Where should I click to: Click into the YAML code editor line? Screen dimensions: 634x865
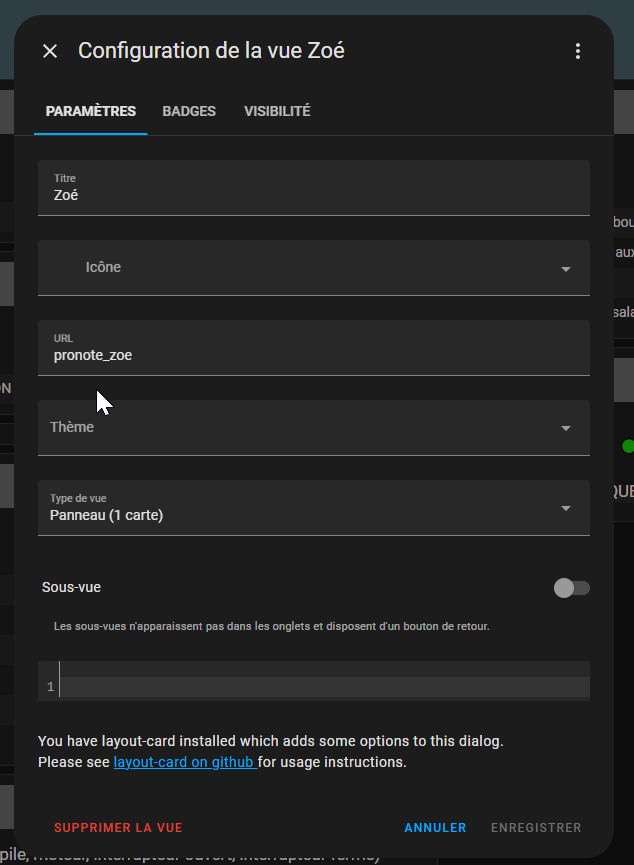click(320, 687)
